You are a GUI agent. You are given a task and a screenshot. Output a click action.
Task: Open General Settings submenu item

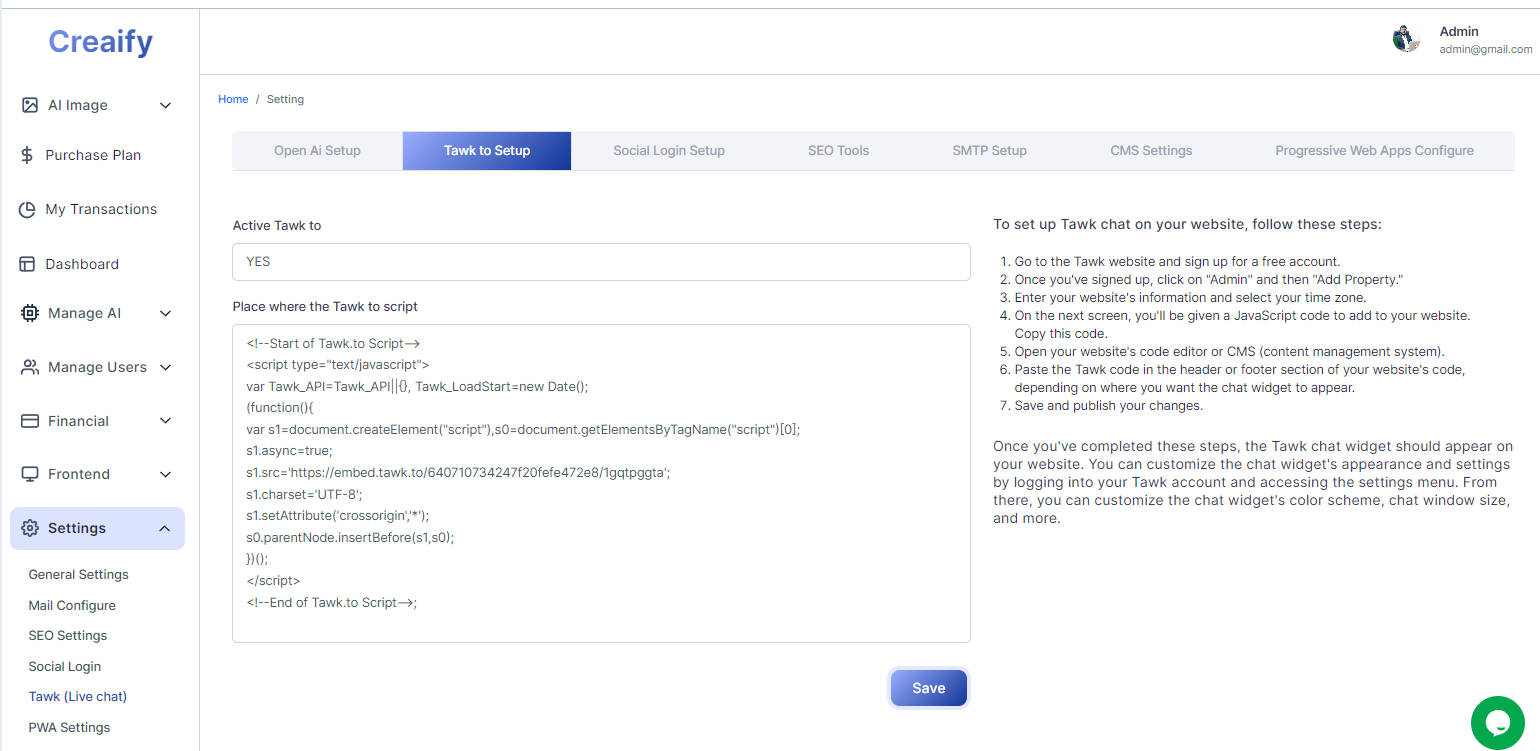tap(78, 575)
